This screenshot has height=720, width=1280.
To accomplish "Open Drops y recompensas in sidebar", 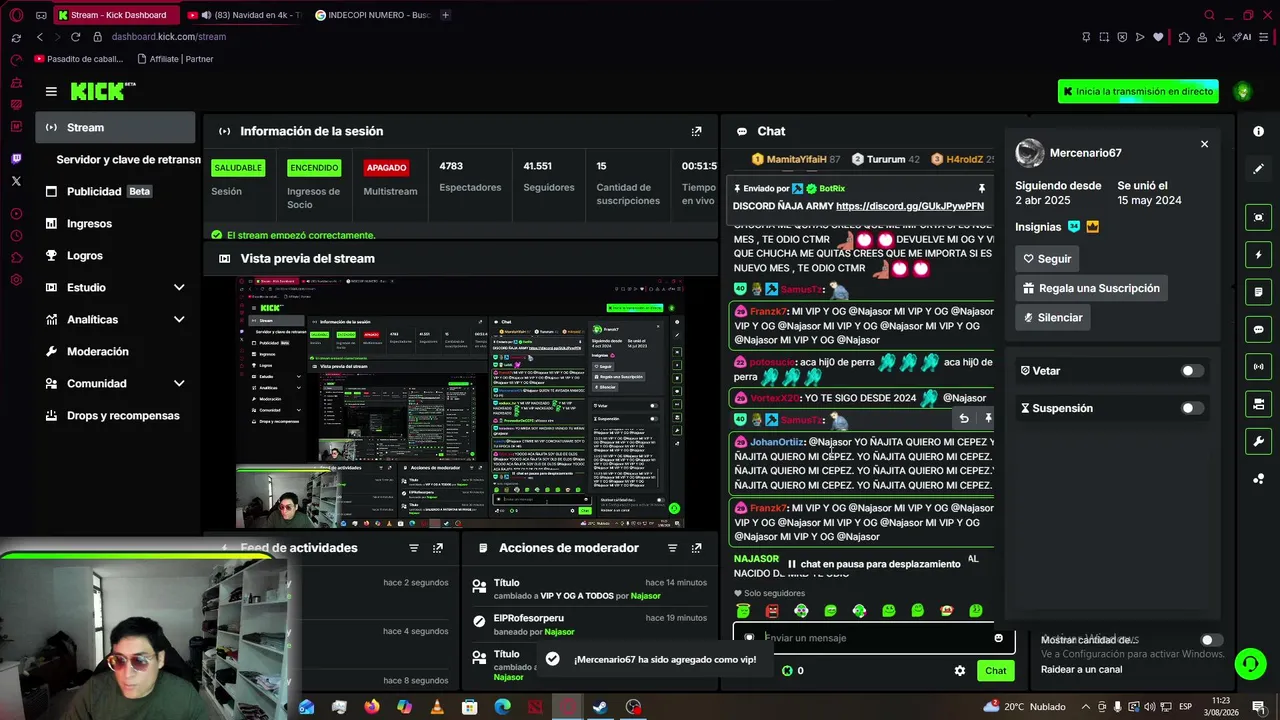I will coord(116,416).
